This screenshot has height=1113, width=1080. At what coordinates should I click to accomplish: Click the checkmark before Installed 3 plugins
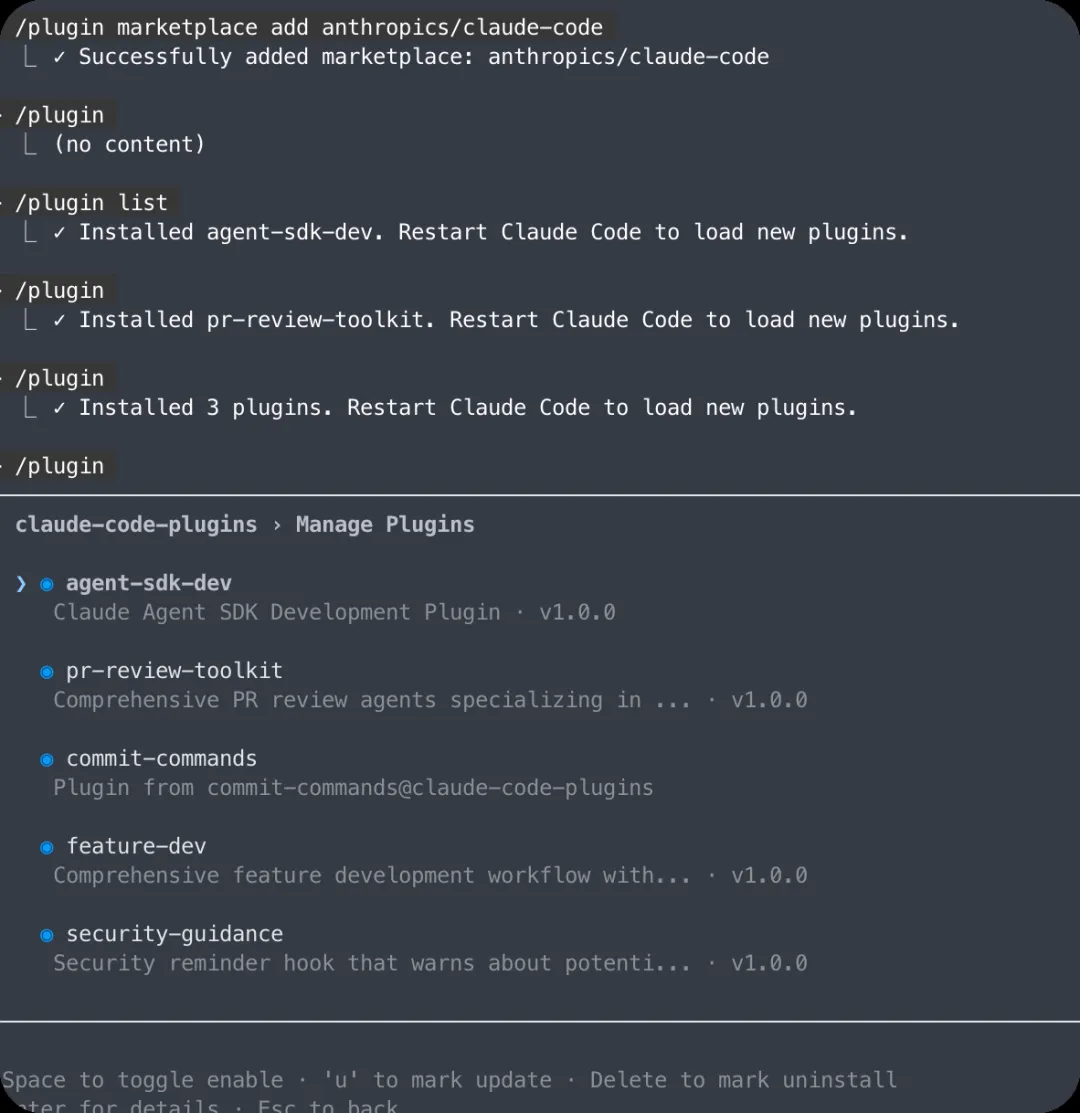59,409
